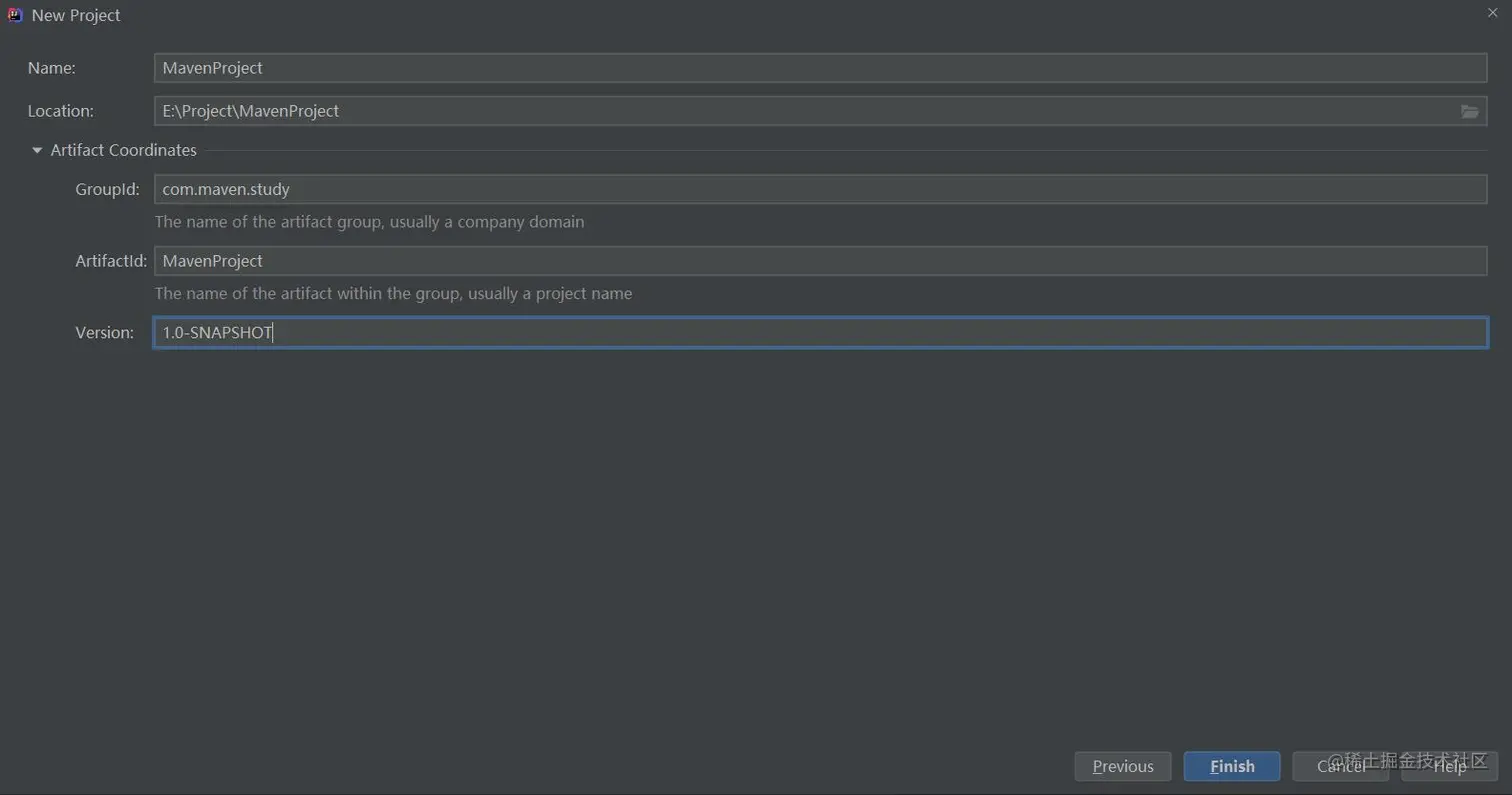Click the IntelliJ icon in title bar
The image size is (1512, 795).
pyautogui.click(x=15, y=15)
